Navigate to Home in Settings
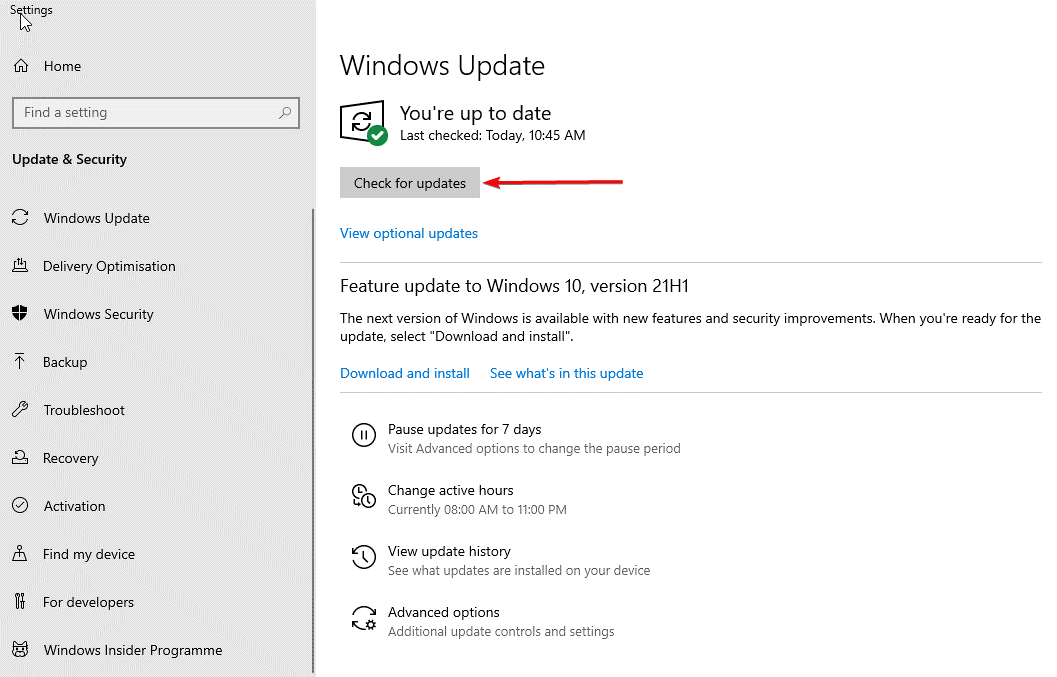This screenshot has width=1057, height=677. pos(63,66)
